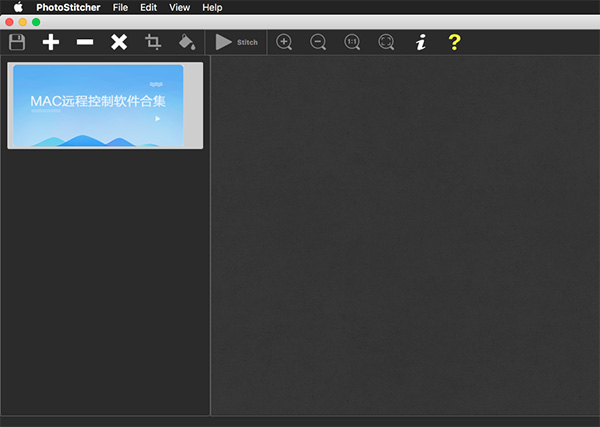Open the Edit menu
The image size is (600, 427).
pyautogui.click(x=148, y=7)
